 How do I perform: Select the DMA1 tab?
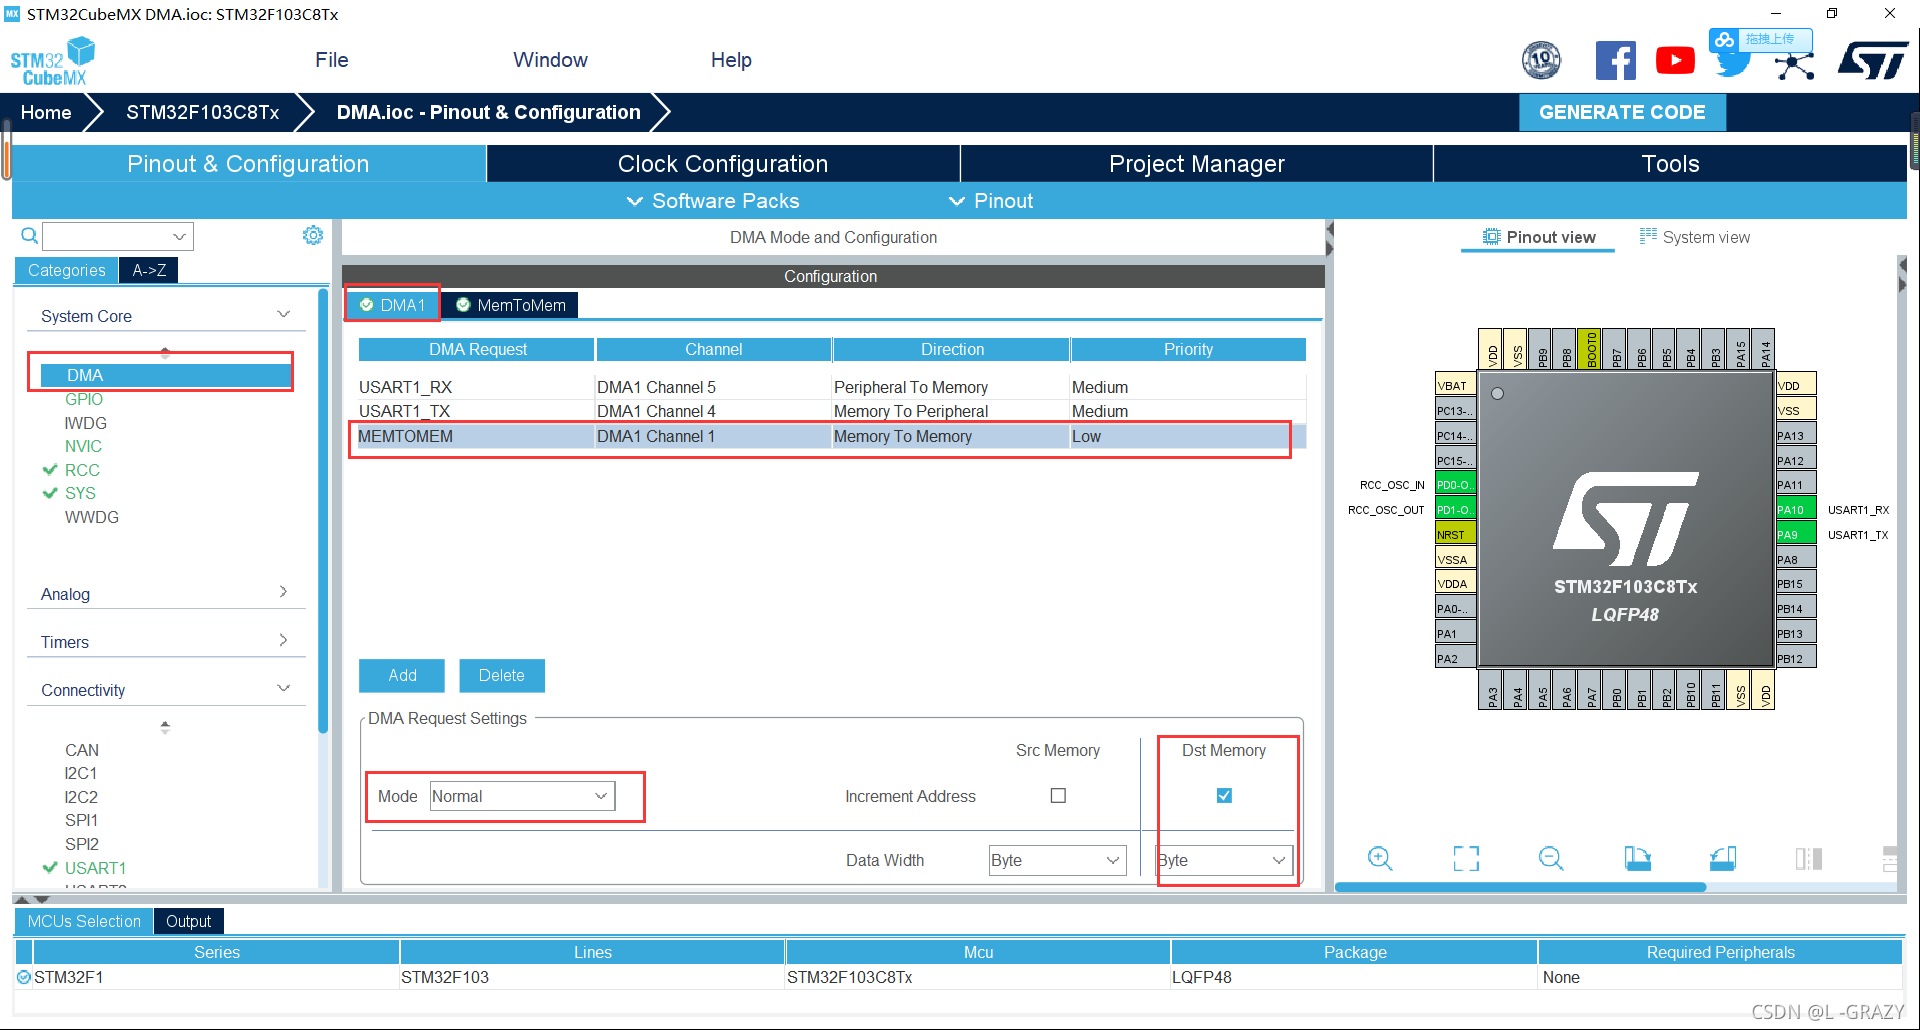pos(393,305)
